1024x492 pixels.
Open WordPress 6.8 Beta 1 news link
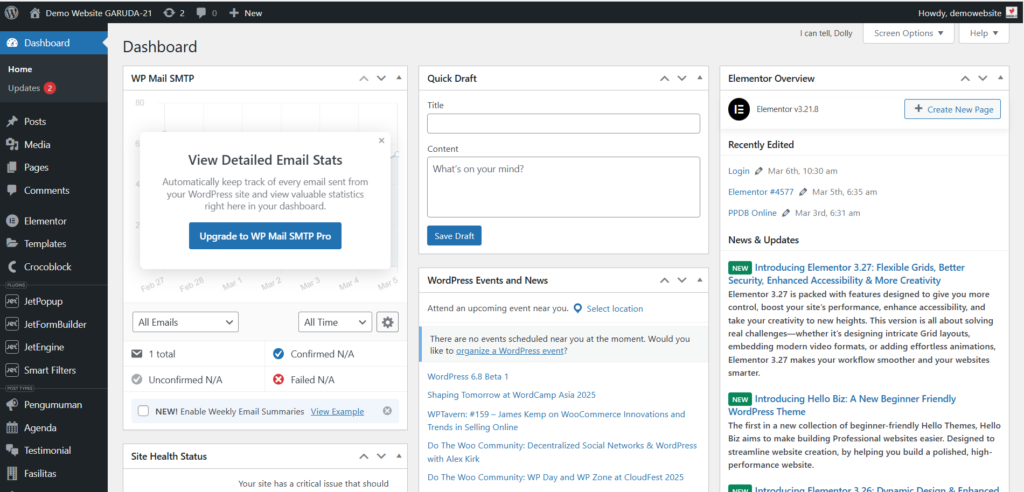[468, 376]
